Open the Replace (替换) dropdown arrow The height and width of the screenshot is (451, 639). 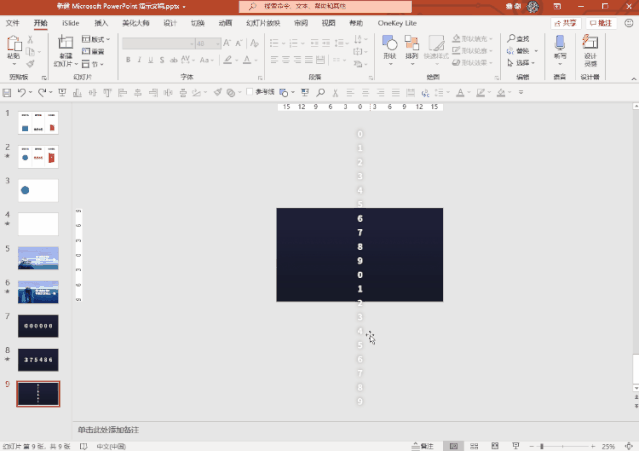click(x=536, y=51)
